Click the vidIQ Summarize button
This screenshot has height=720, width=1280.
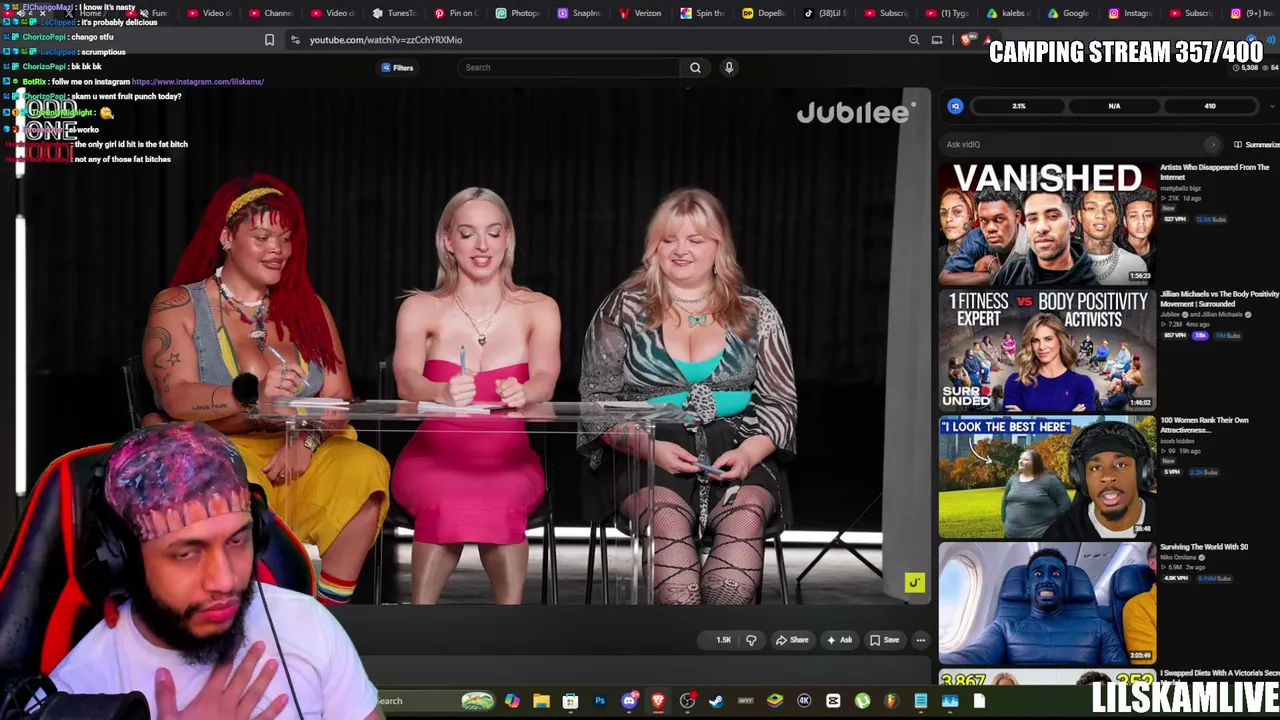pos(1256,145)
